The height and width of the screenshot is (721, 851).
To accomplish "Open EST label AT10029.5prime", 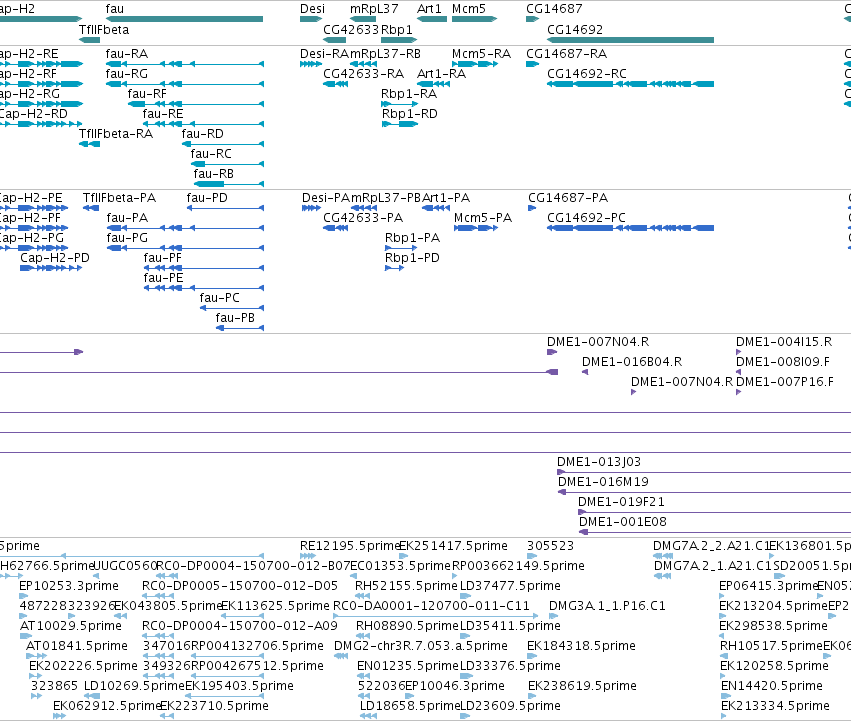I will [71, 626].
